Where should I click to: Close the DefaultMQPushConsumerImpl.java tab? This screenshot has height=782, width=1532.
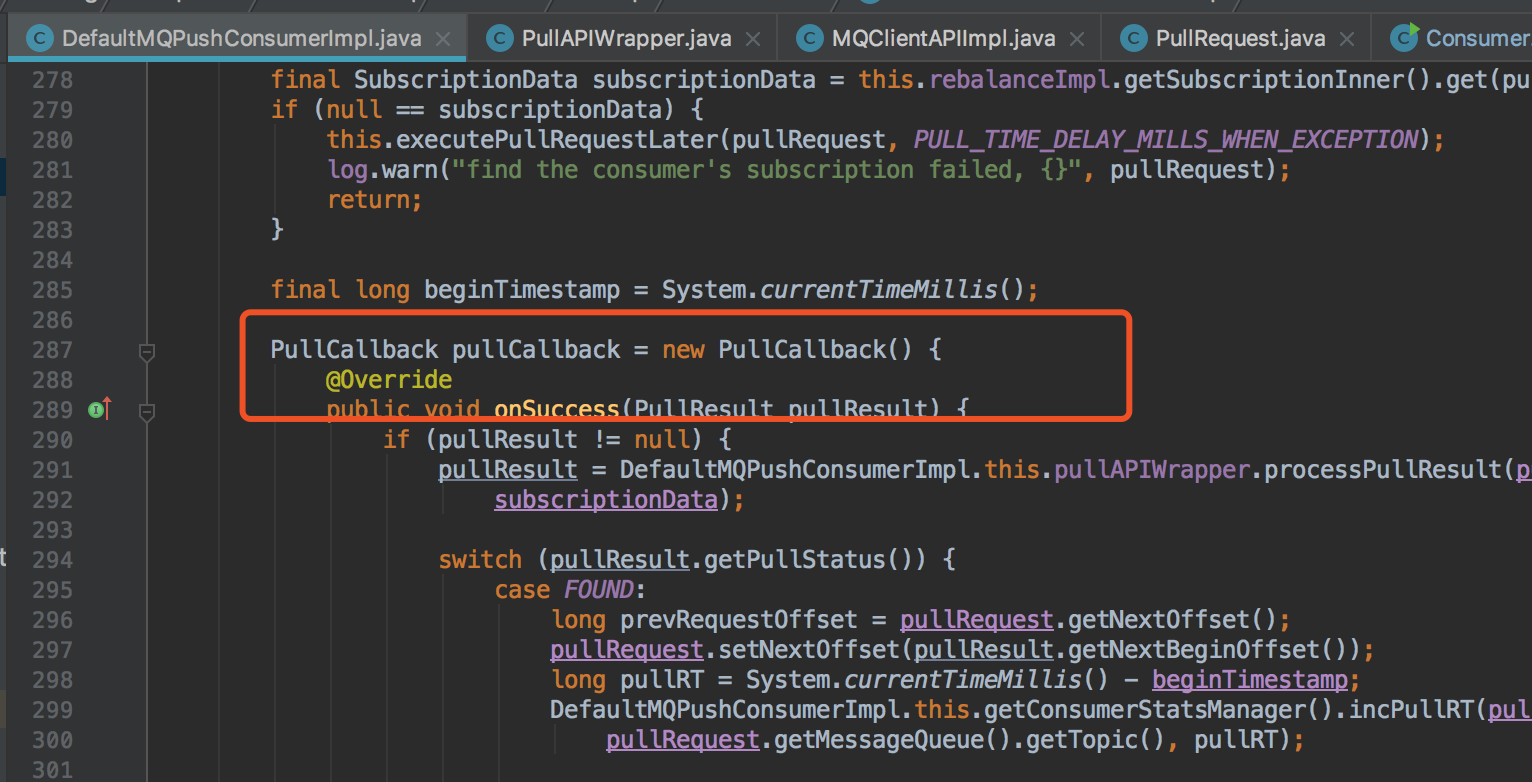point(444,40)
